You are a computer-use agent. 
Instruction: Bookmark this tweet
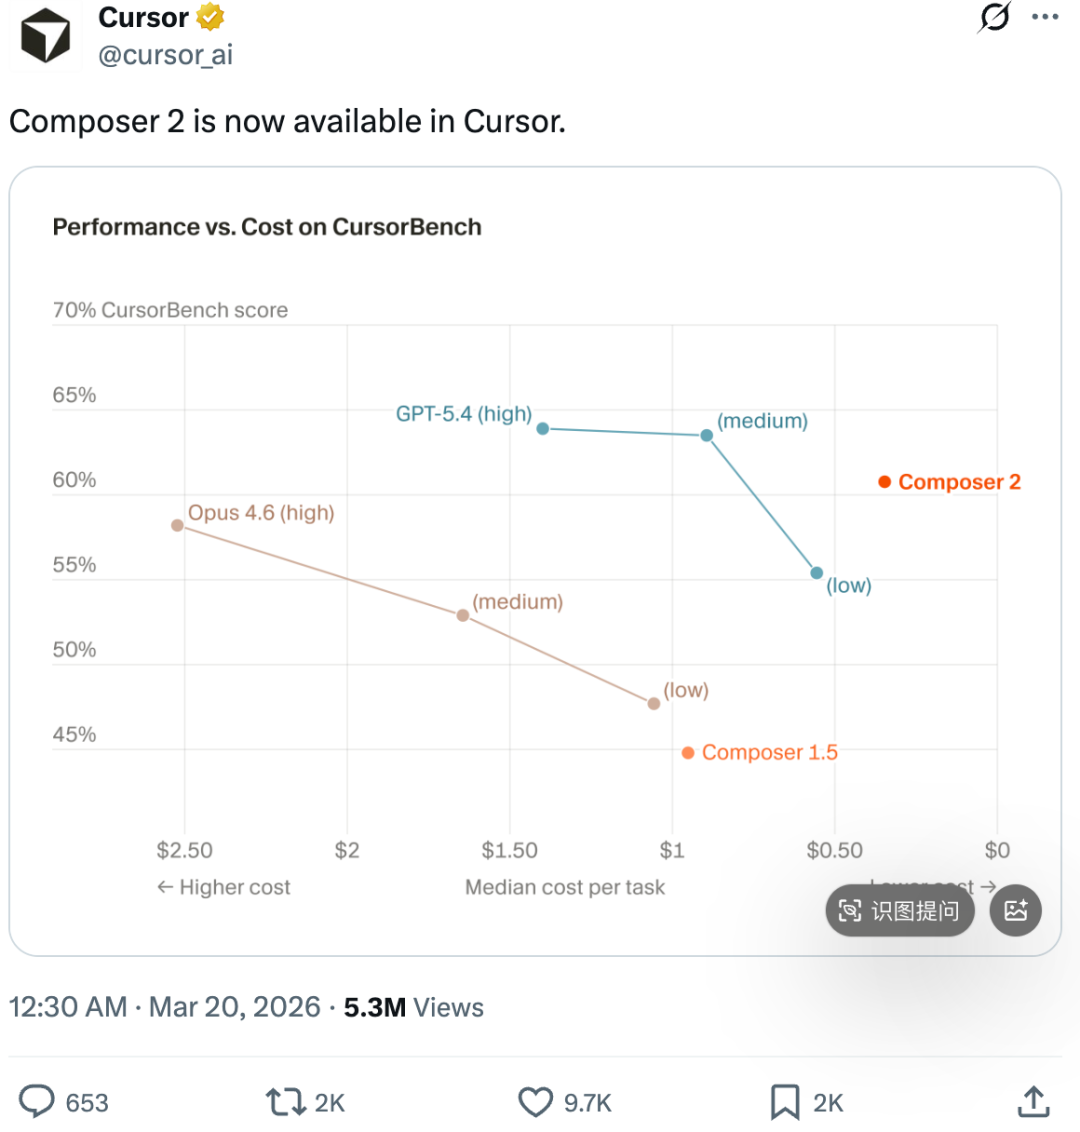tap(785, 1102)
